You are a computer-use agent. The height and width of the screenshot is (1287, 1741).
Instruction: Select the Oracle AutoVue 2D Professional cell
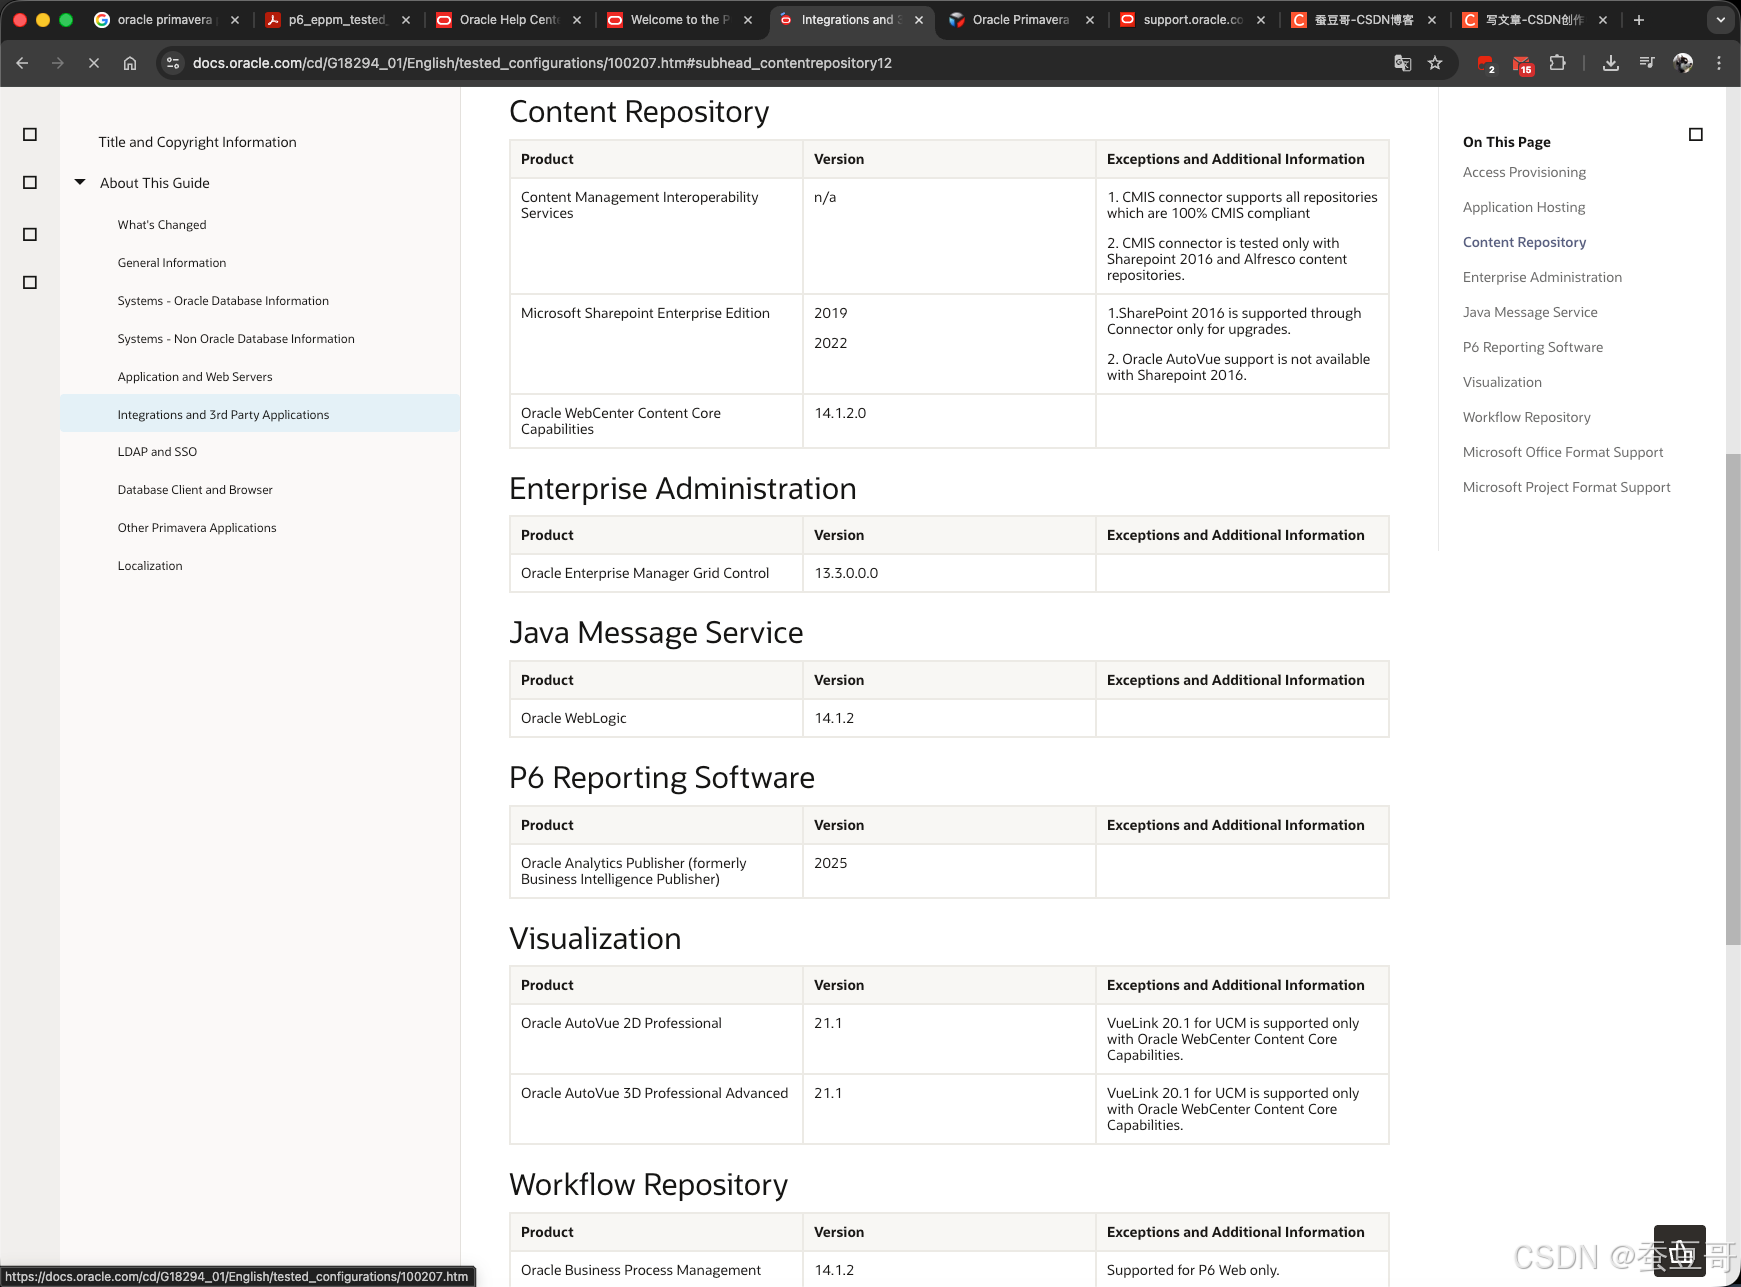coord(656,1039)
